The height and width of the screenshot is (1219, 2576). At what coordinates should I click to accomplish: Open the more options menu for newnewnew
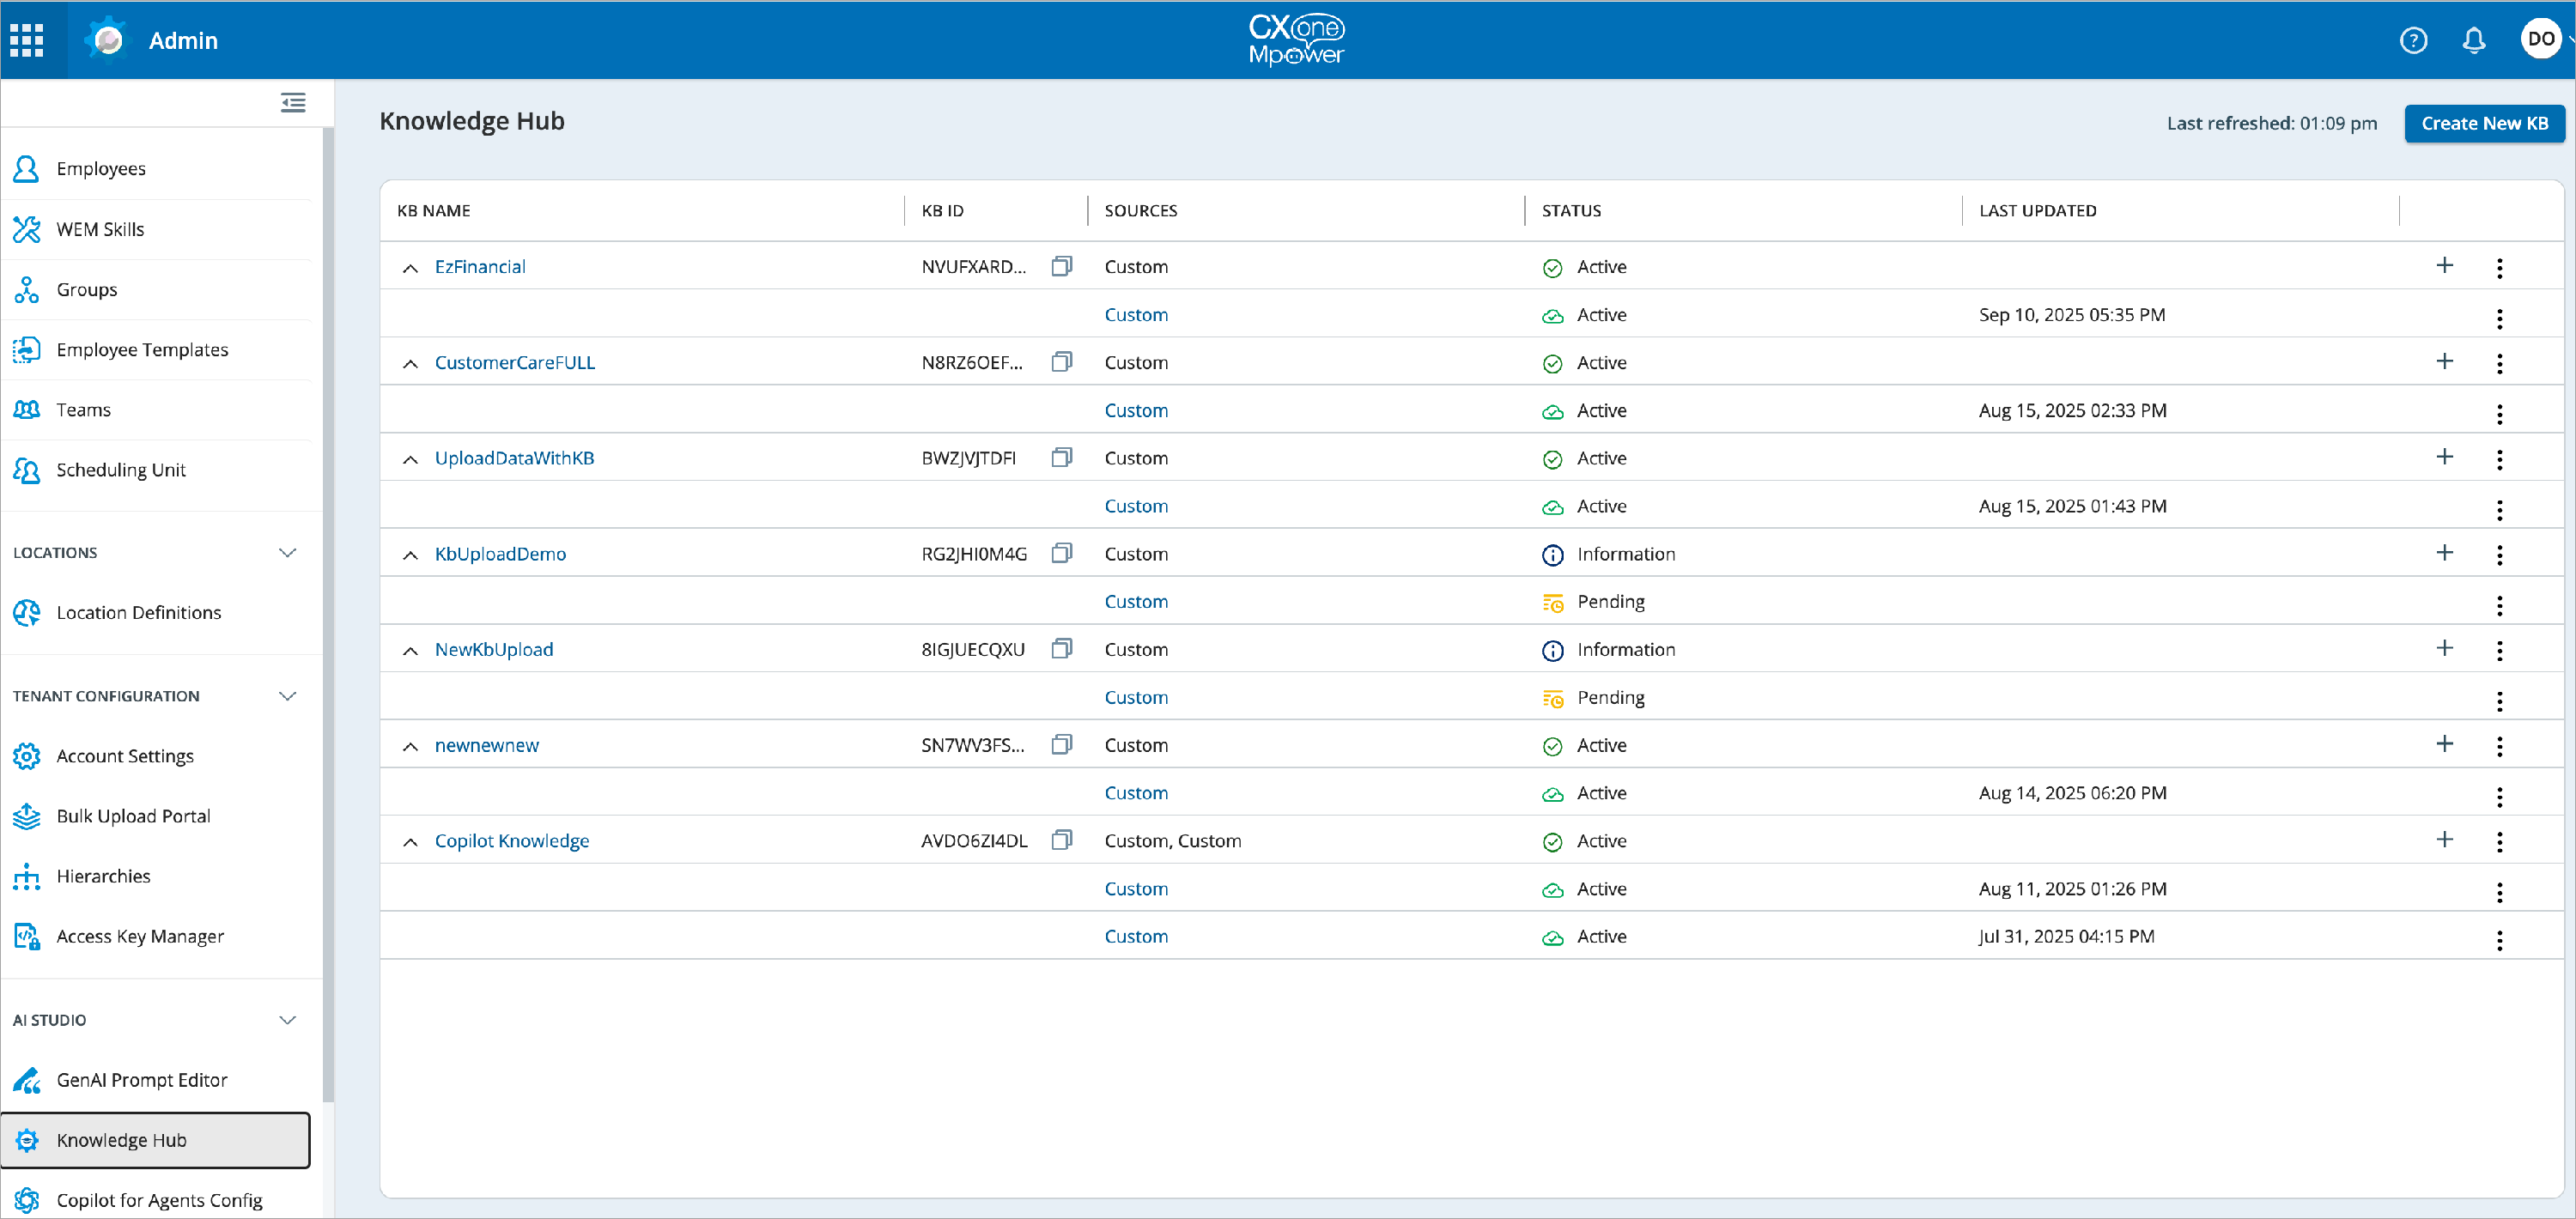click(2500, 746)
